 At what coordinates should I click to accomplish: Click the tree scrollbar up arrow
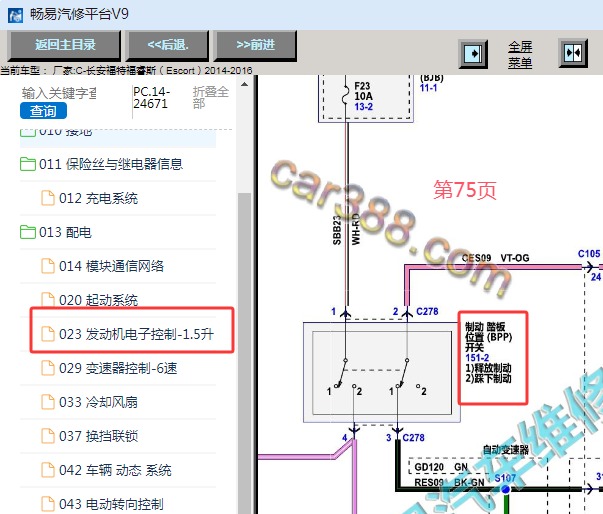(244, 84)
